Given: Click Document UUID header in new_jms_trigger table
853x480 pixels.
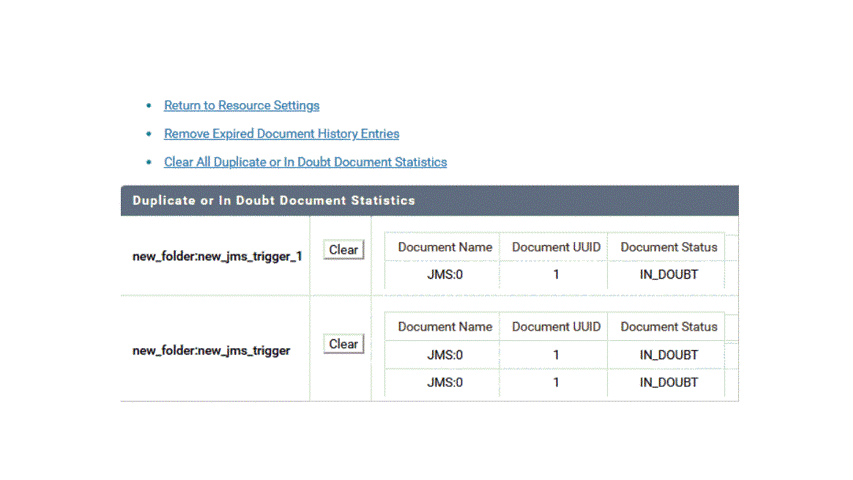Looking at the screenshot, I should click(x=556, y=327).
